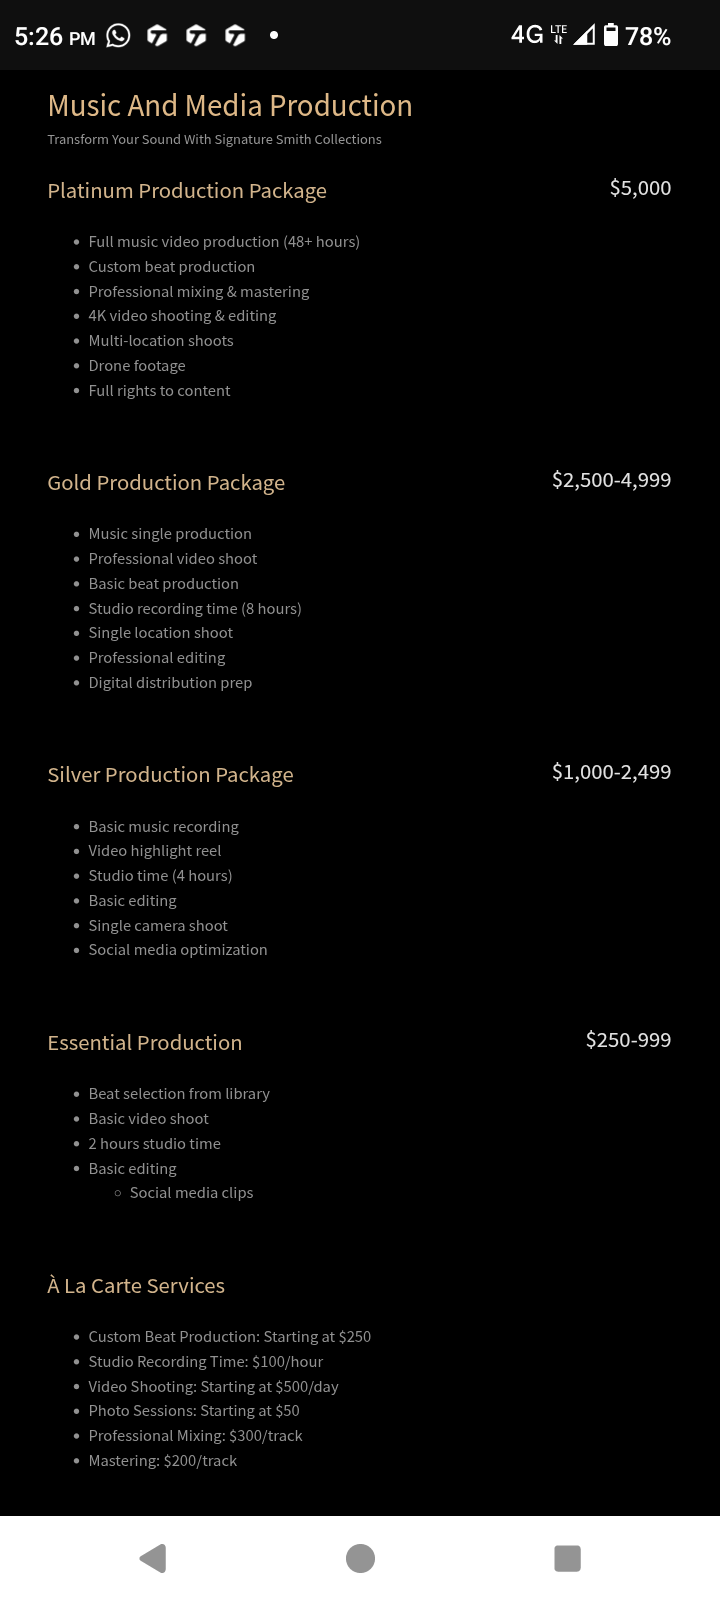Tap the battery icon in status bar
720x1600 pixels.
coord(610,36)
